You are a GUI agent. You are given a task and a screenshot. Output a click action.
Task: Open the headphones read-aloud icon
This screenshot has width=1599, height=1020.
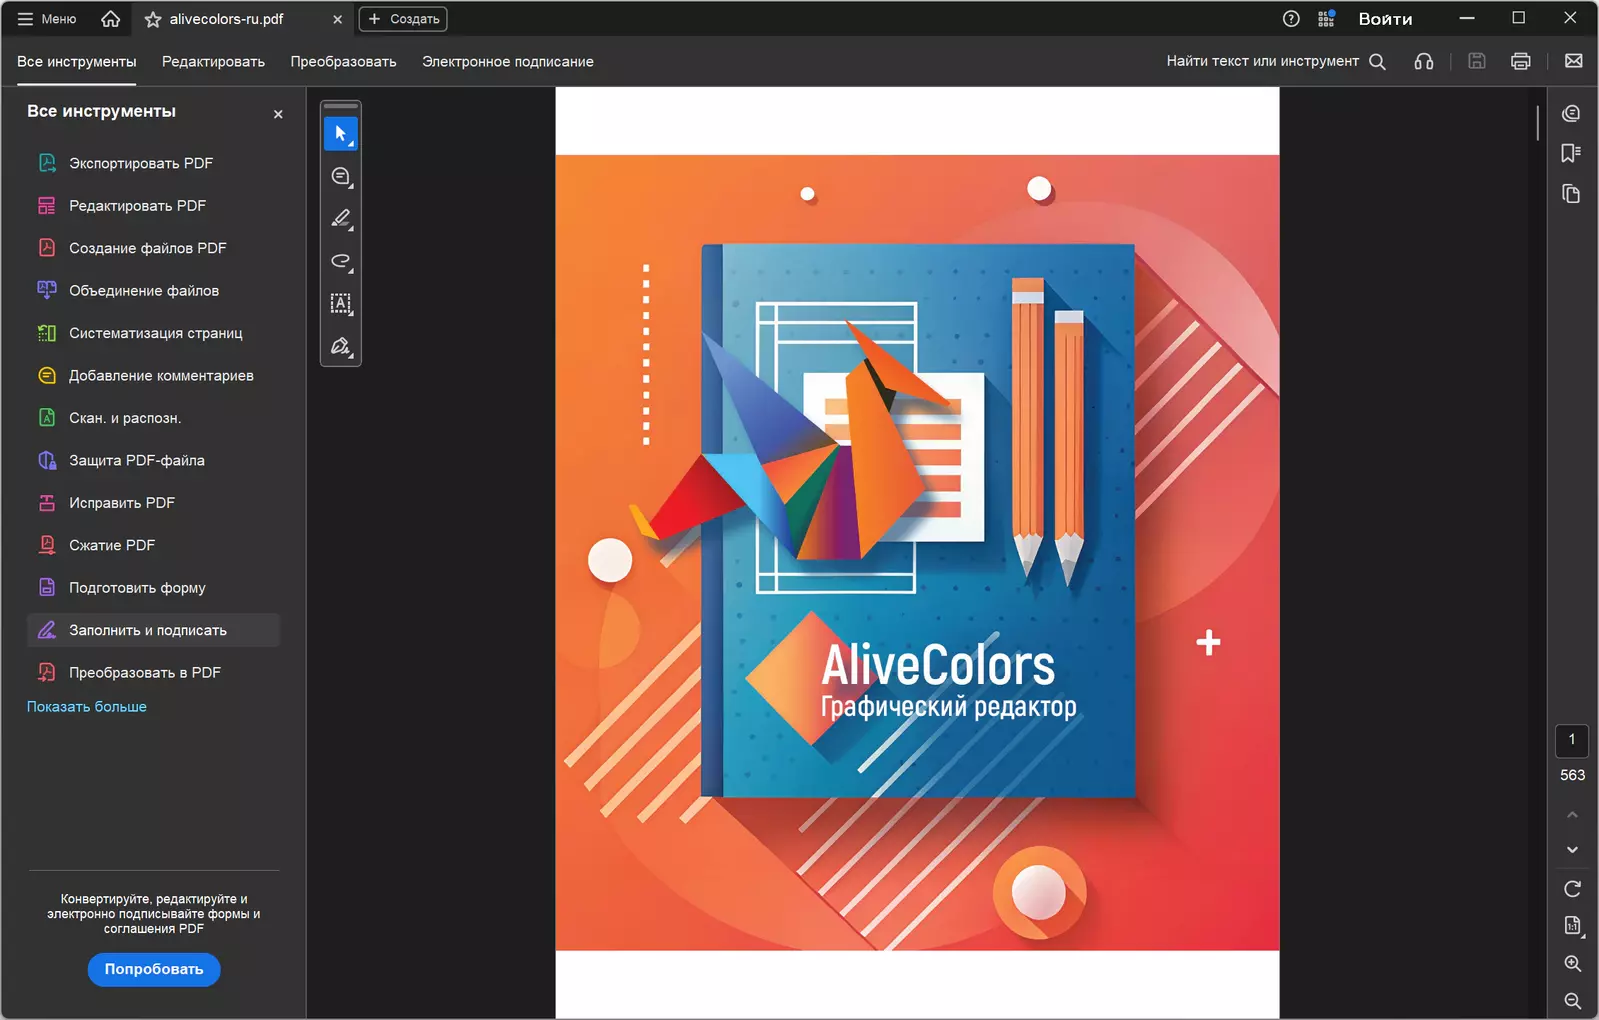coord(1424,61)
